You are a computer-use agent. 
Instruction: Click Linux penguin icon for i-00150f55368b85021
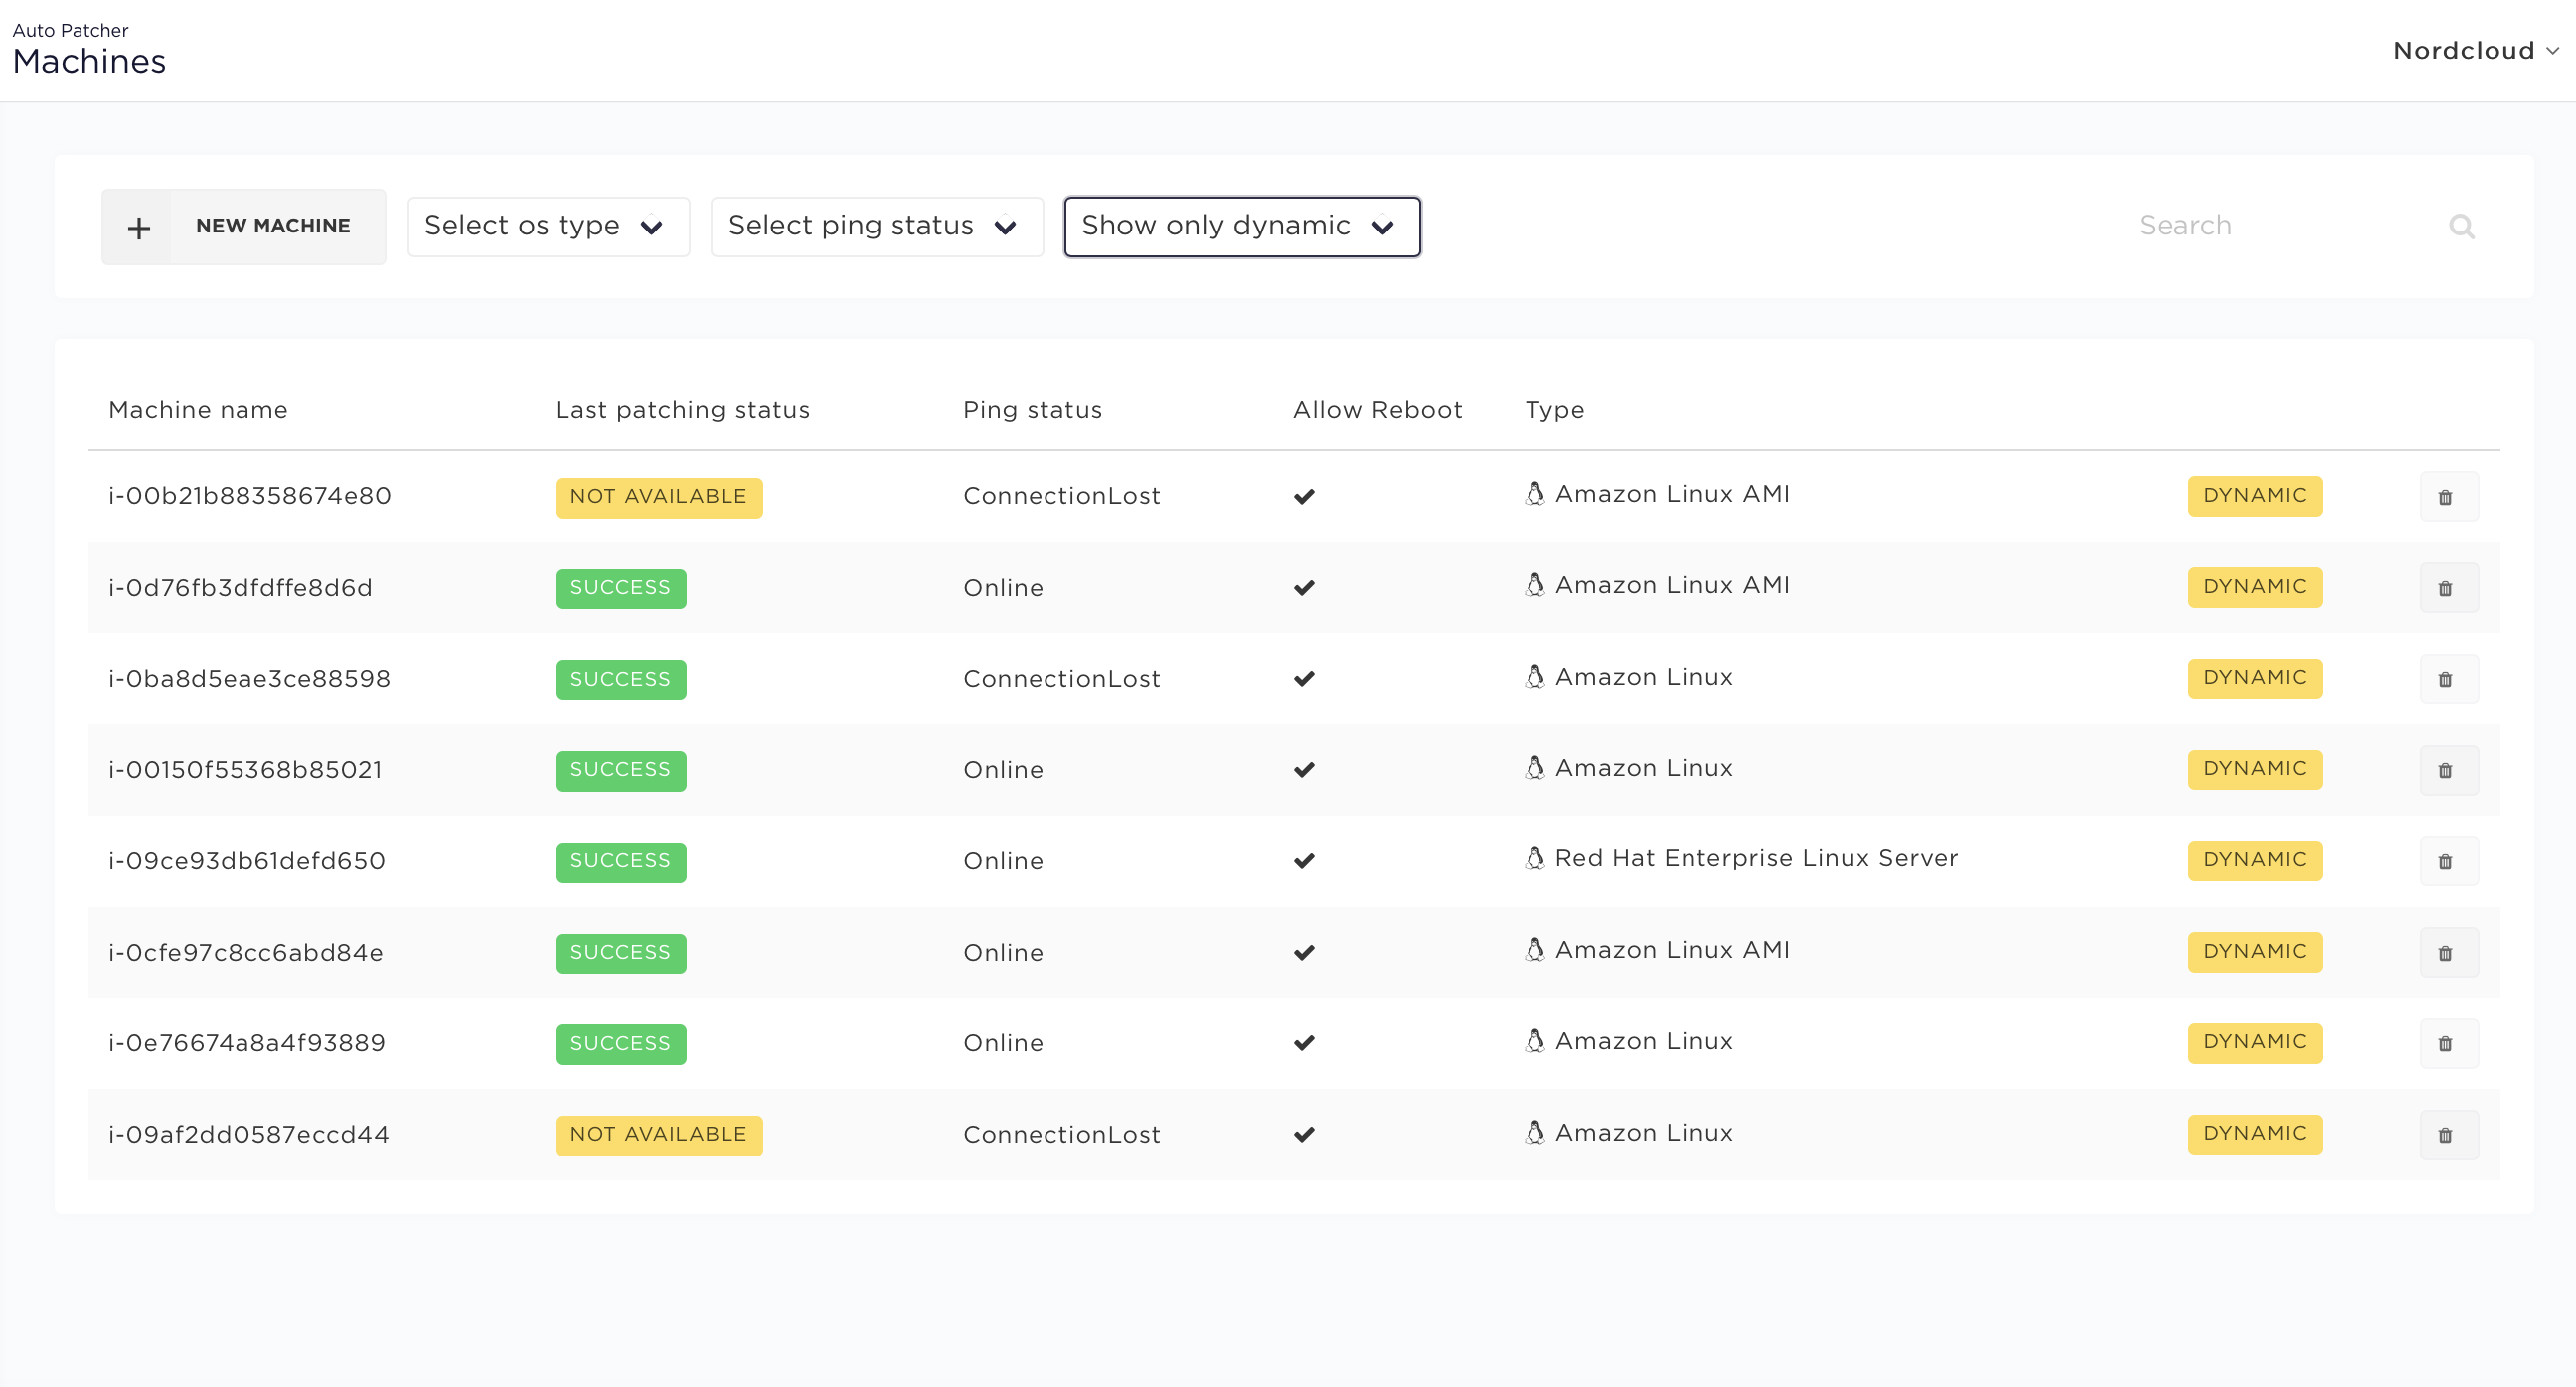pos(1535,767)
